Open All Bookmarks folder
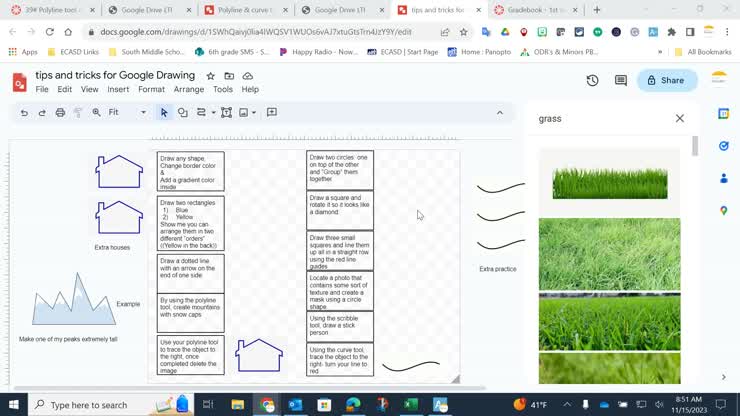Image resolution: width=740 pixels, height=416 pixels. [703, 52]
